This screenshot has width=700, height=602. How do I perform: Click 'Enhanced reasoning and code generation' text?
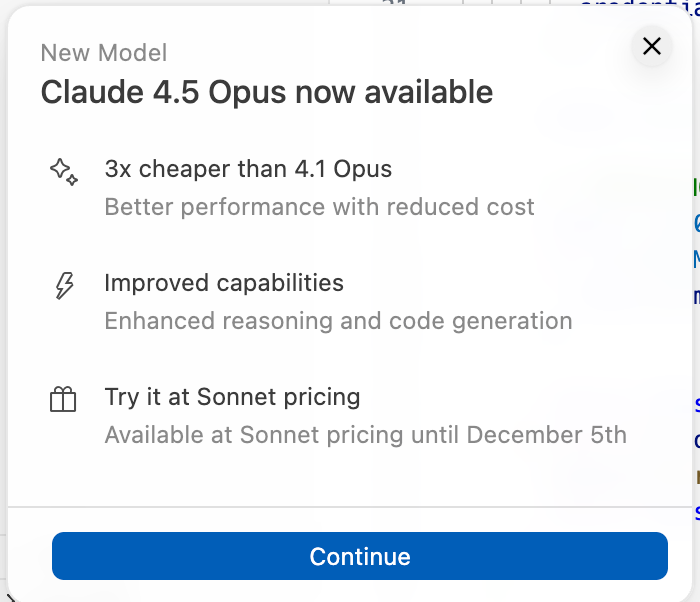[x=338, y=321]
